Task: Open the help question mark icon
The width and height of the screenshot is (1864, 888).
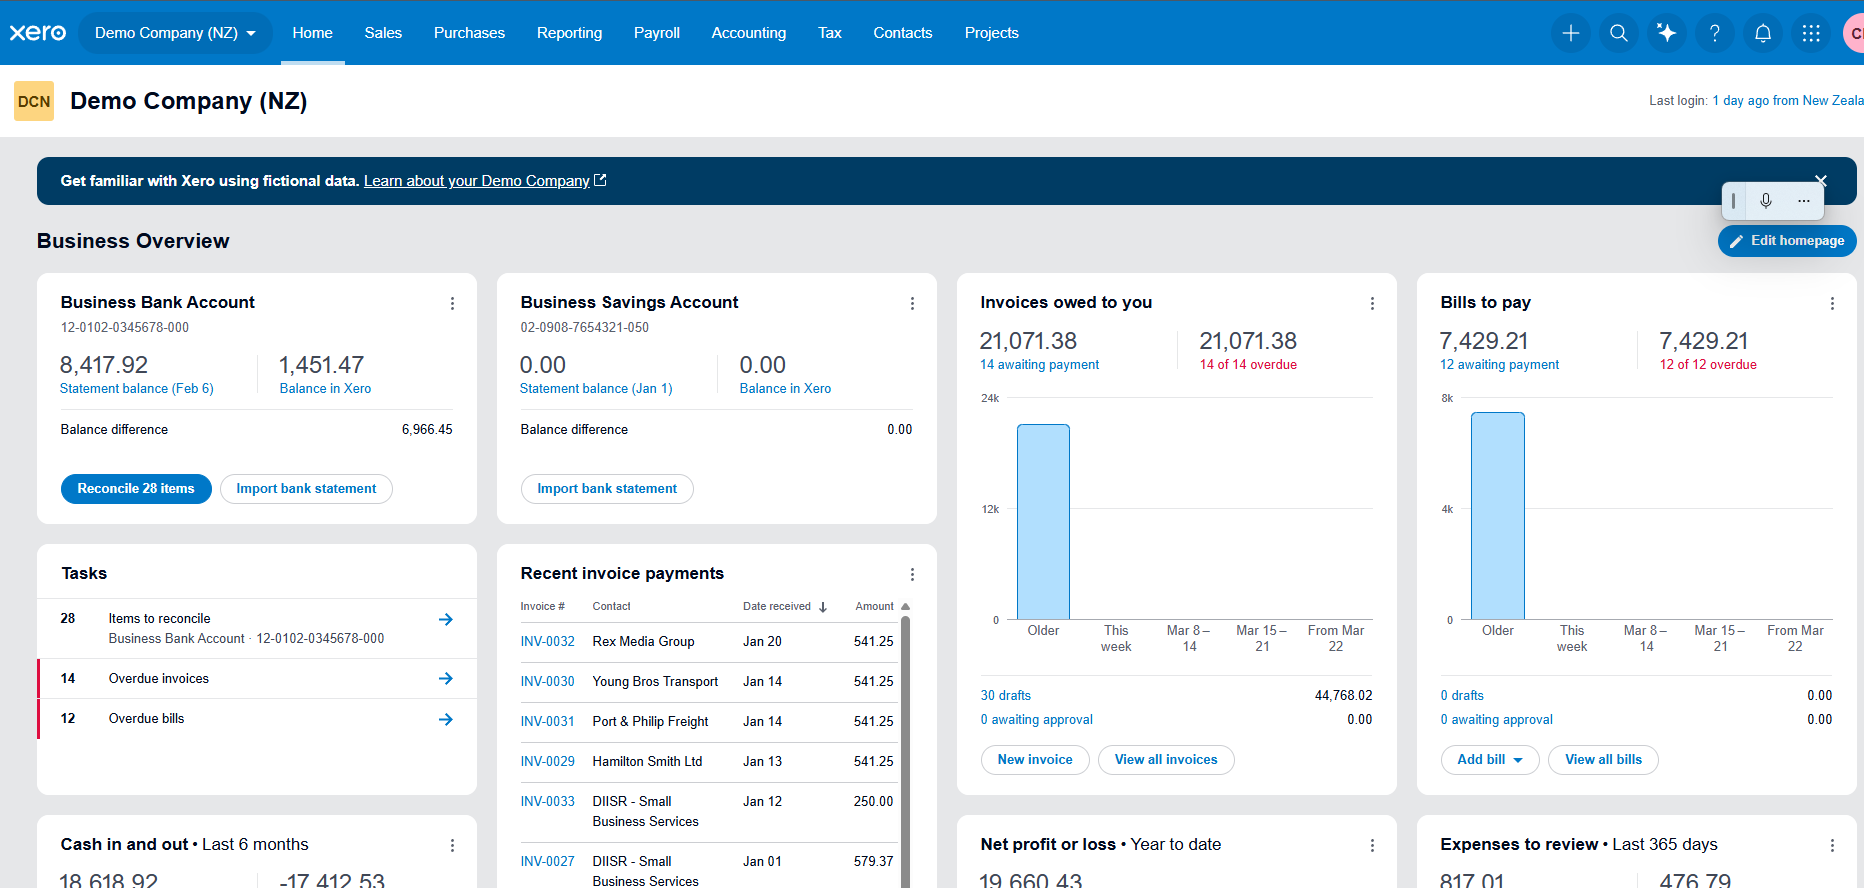Action: [x=1714, y=33]
